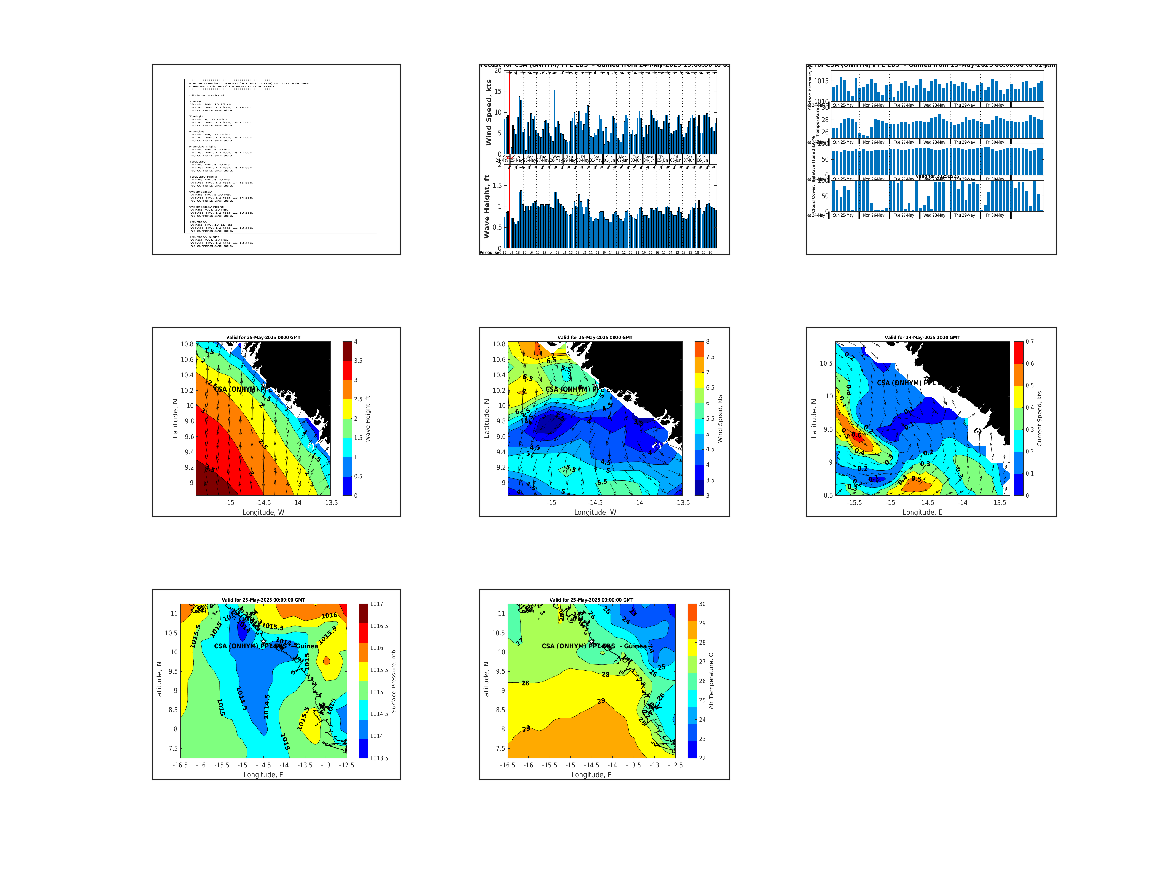
Task: Select the surface pressure map thumbnail
Action: (276, 685)
